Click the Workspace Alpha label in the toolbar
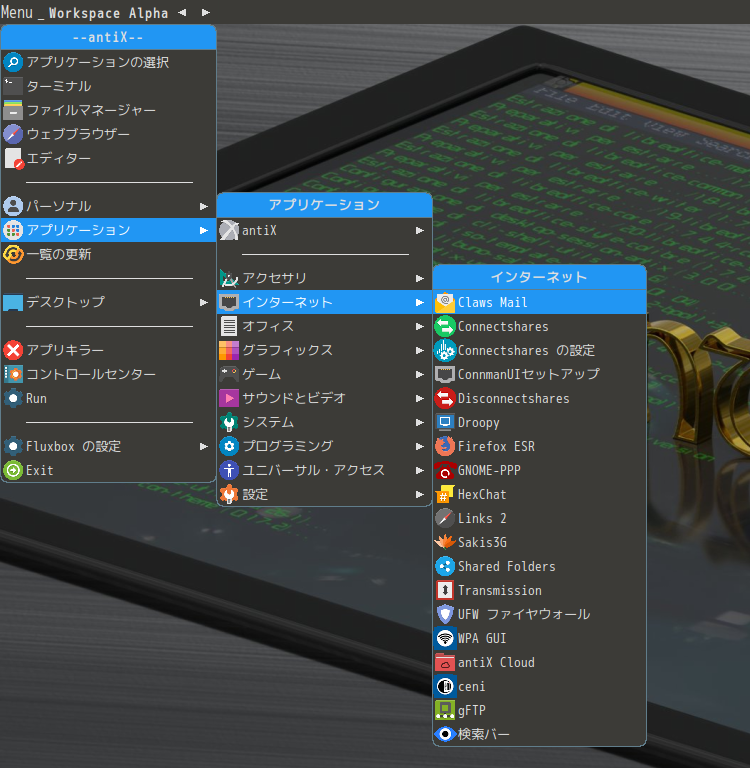The height and width of the screenshot is (768, 750). (108, 13)
